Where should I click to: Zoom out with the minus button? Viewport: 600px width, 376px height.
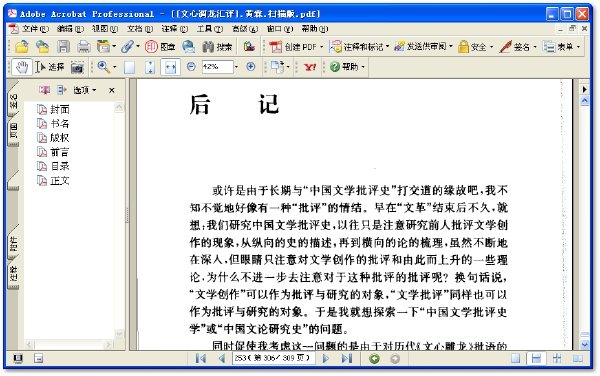coord(191,67)
